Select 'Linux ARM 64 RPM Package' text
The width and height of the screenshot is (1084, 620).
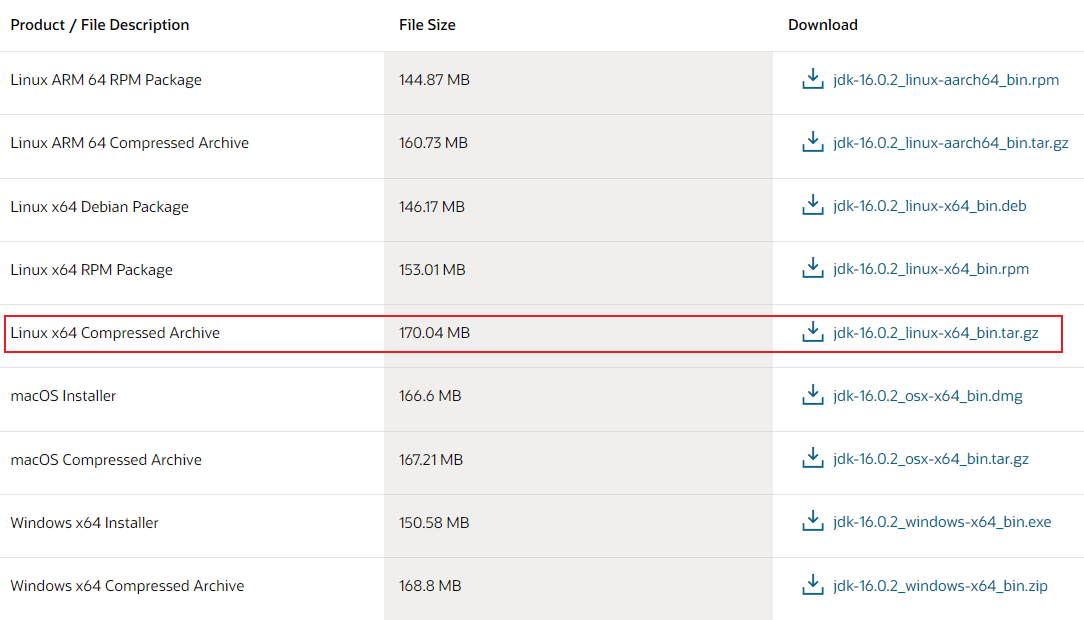coord(106,80)
